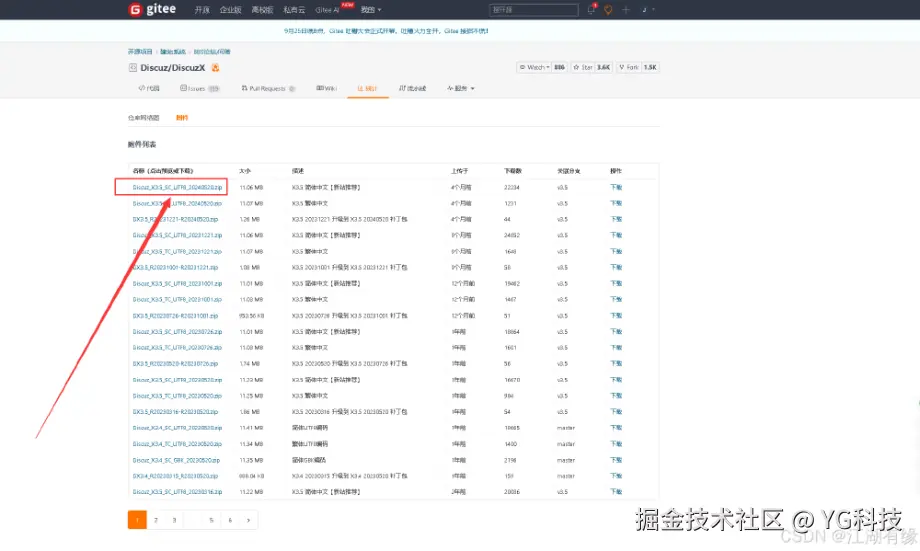This screenshot has height=551, width=920.
Task: Open Discuz_X3.5_TC_UTF8_20230726.zip file link
Action: 177,348
